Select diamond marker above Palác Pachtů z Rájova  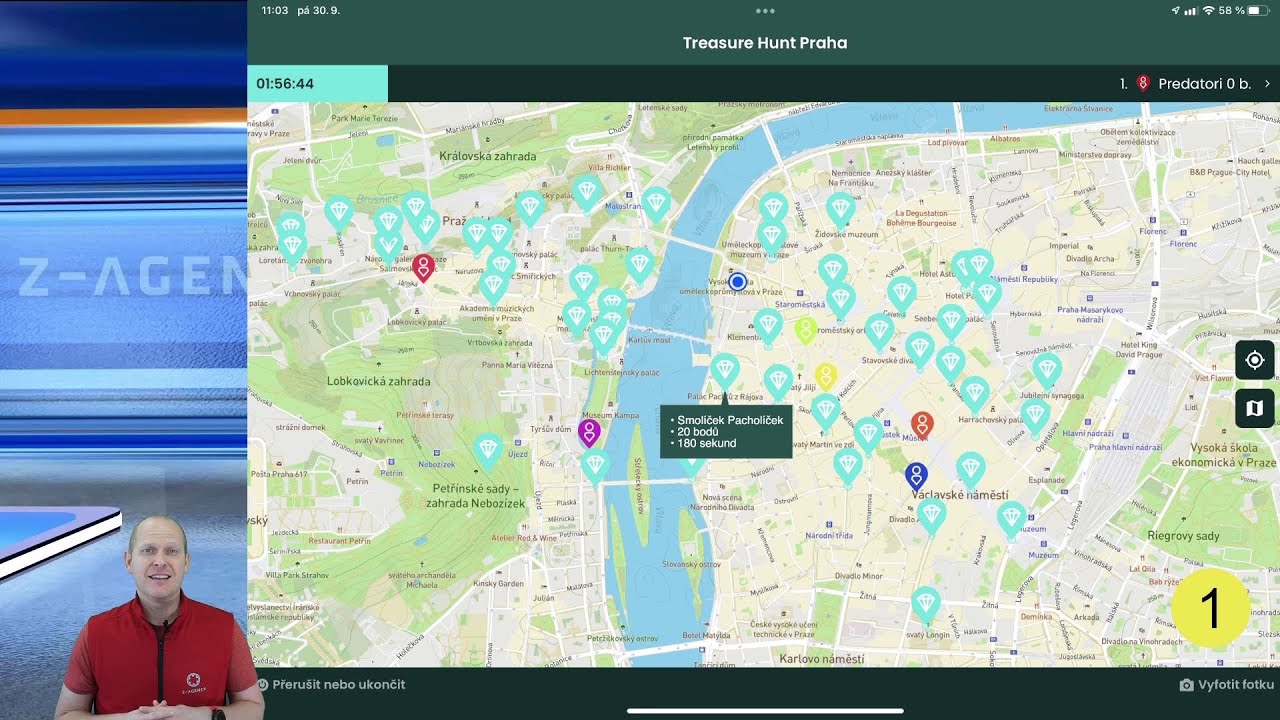coord(725,370)
